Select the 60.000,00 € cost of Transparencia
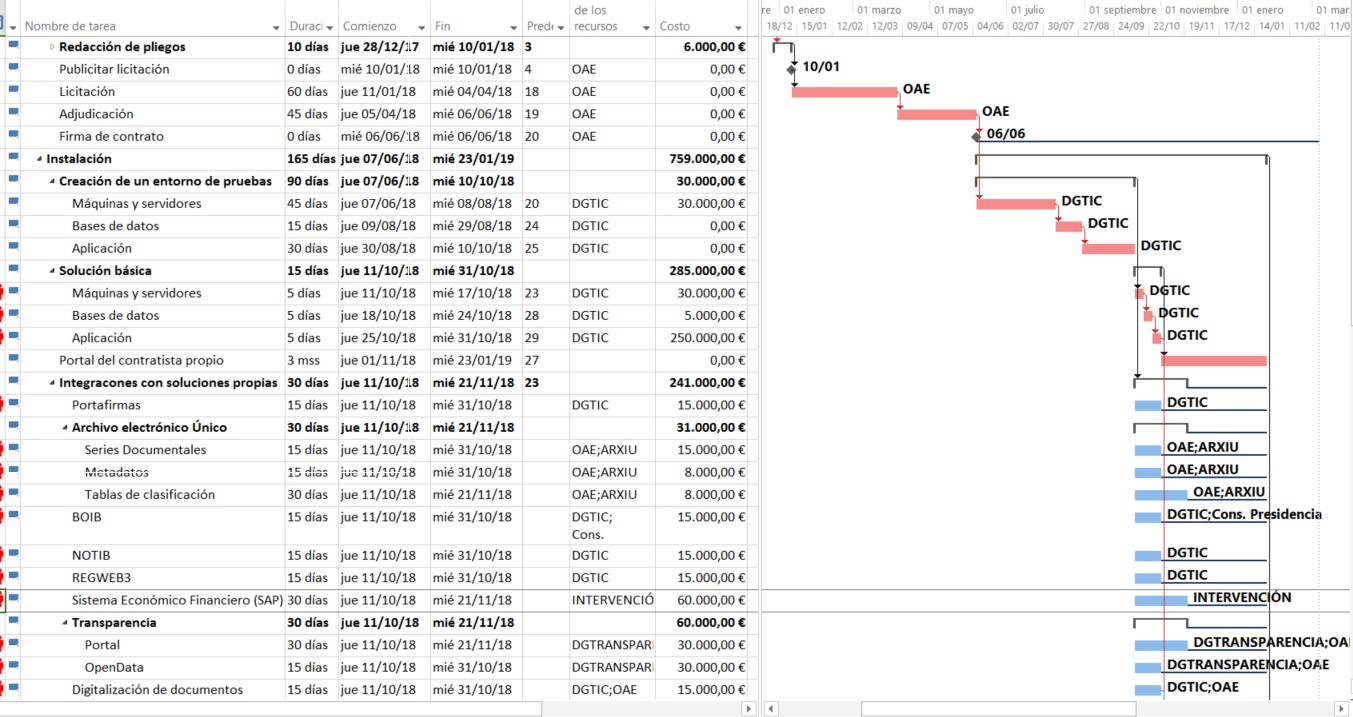The height and width of the screenshot is (717, 1353). pyautogui.click(x=702, y=622)
